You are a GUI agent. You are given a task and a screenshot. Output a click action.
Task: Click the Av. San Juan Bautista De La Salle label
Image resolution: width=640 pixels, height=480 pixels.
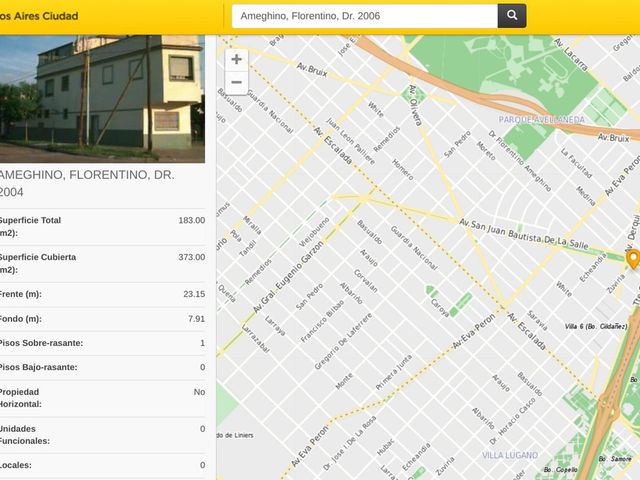pyautogui.click(x=524, y=234)
